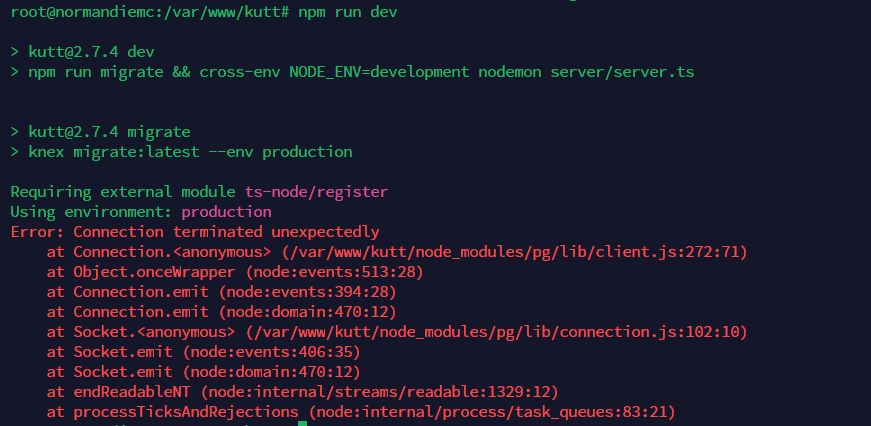The image size is (871, 426).
Task: Click the 'Requiring external module' text
Action: tap(123, 192)
